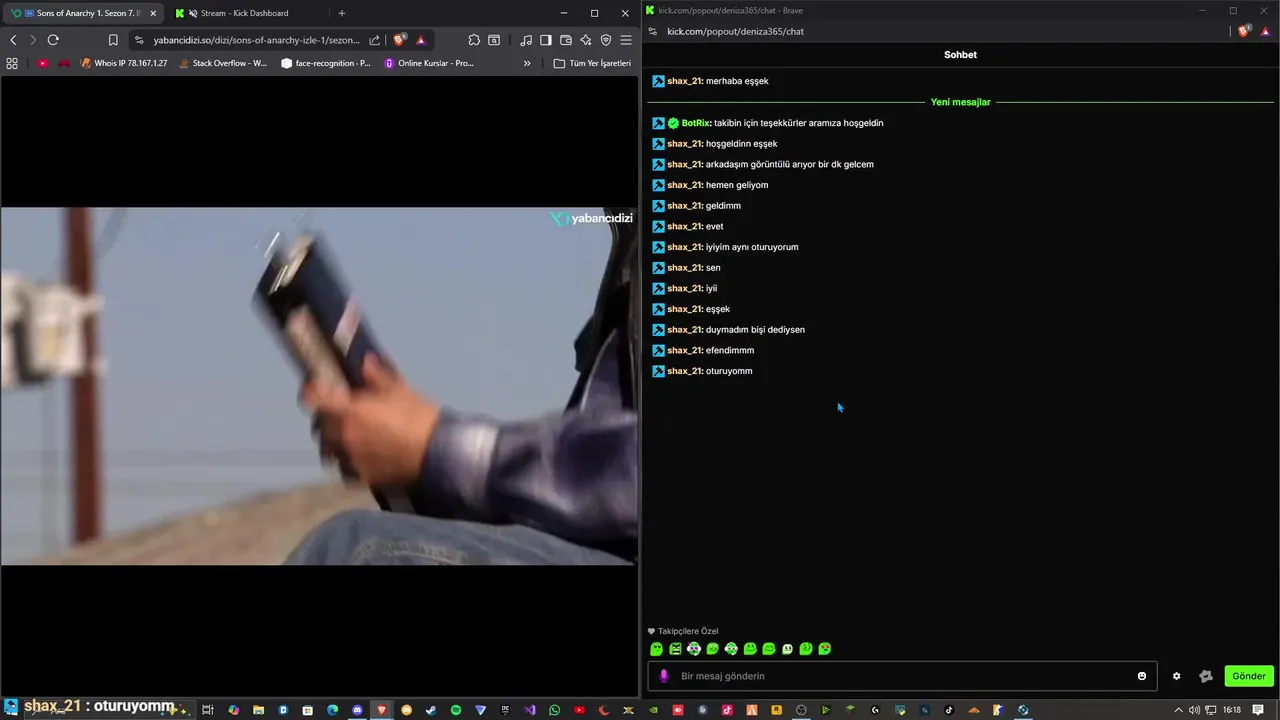Click the BotRix username in chat
Screen dimensions: 1280x720
(696, 123)
